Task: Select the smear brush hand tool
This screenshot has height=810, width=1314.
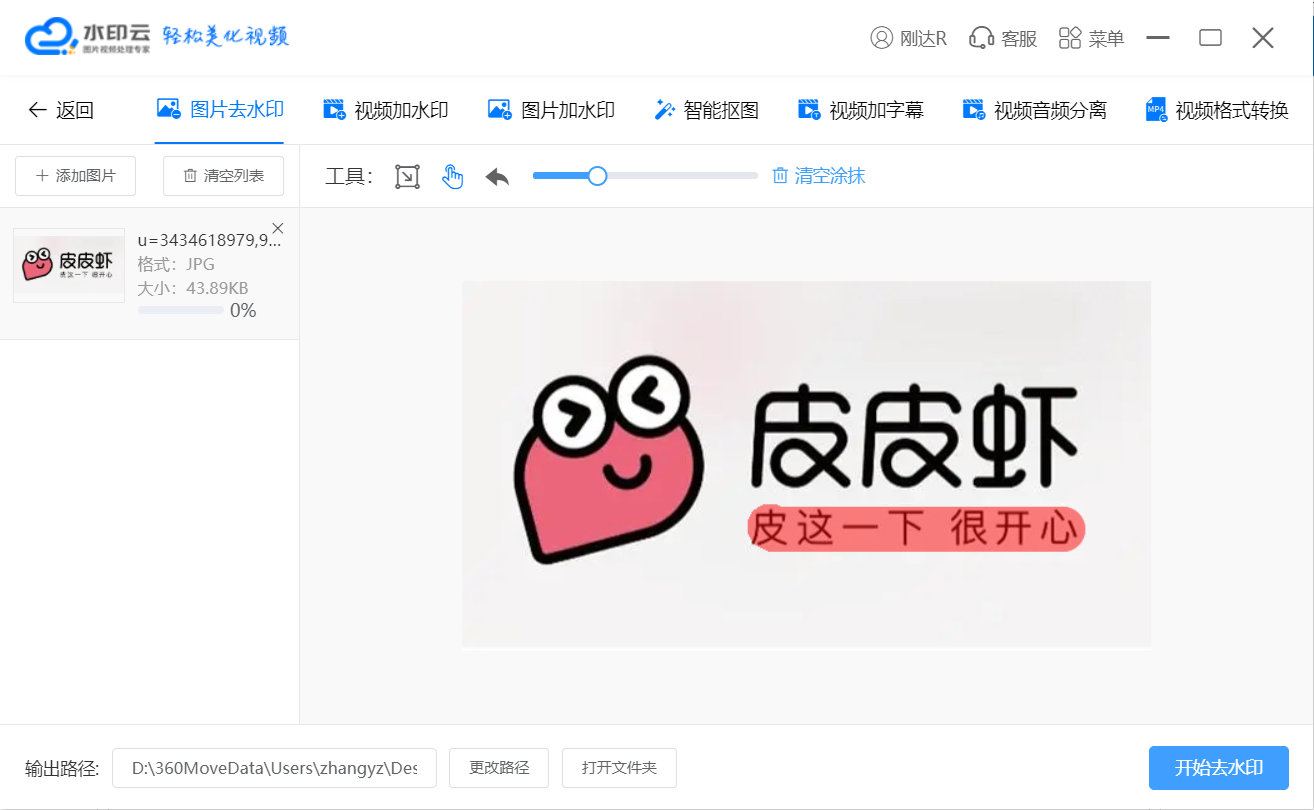Action: (x=453, y=177)
